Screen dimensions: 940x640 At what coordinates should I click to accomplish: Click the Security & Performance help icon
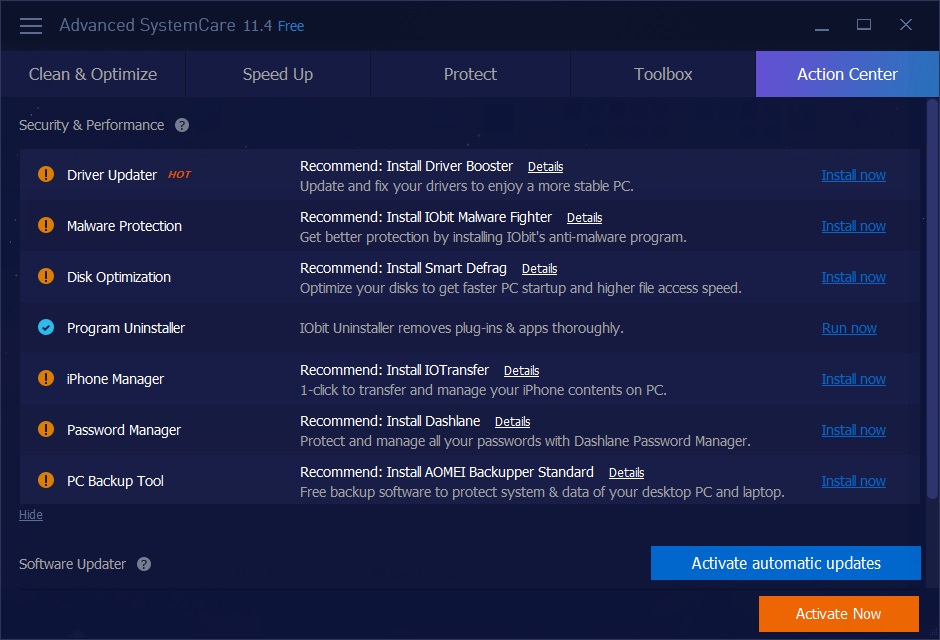[x=182, y=125]
